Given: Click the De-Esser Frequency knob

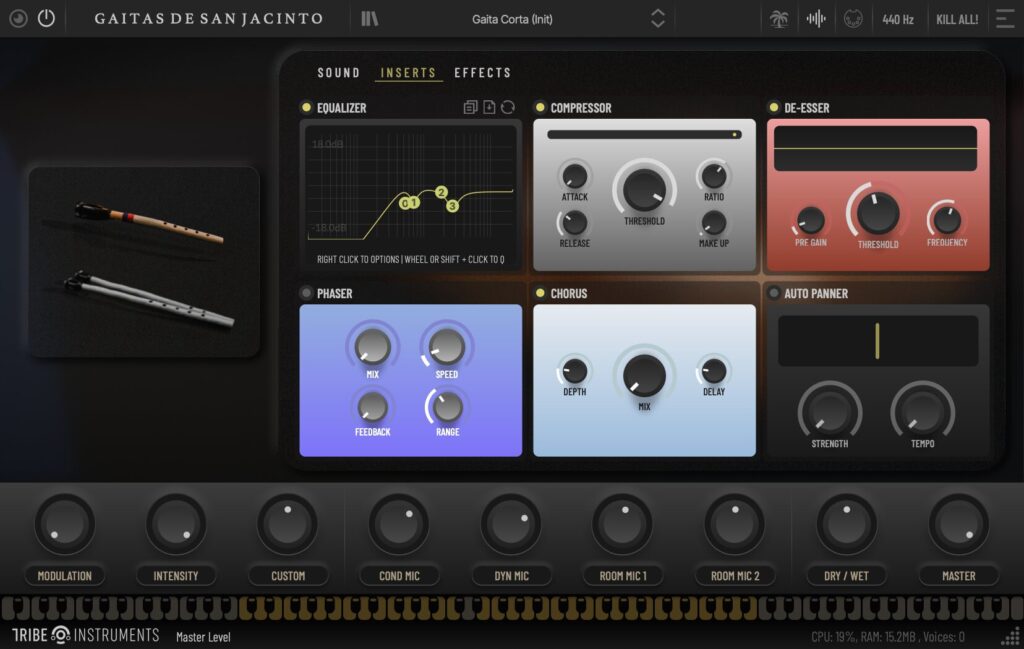Looking at the screenshot, I should (947, 220).
